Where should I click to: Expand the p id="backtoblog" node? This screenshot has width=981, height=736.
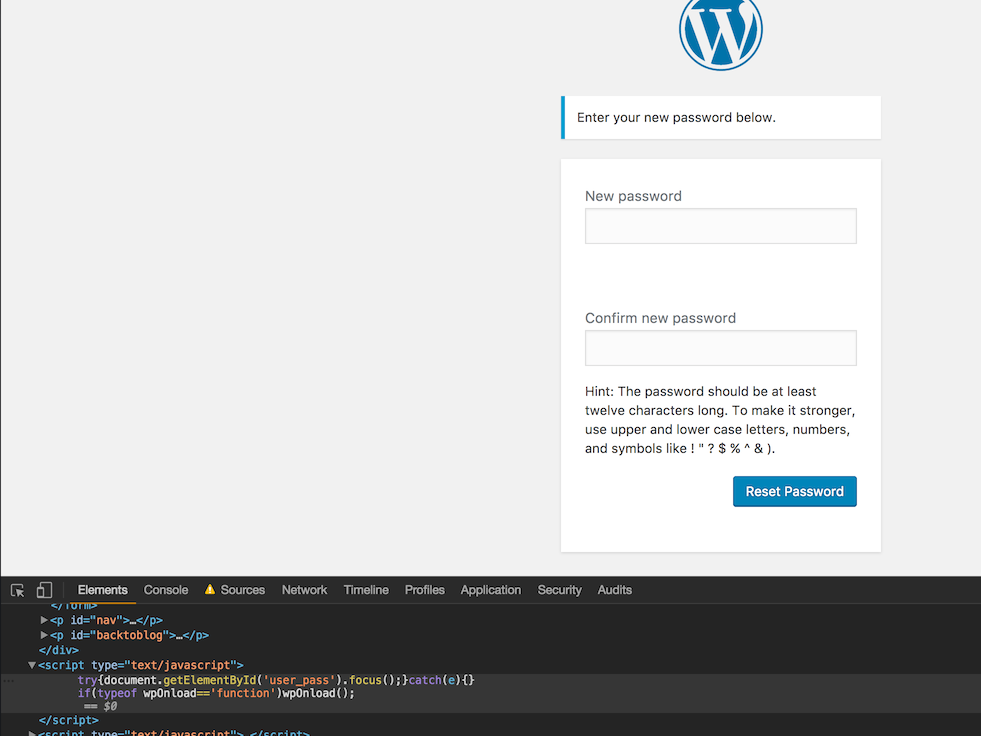44,635
